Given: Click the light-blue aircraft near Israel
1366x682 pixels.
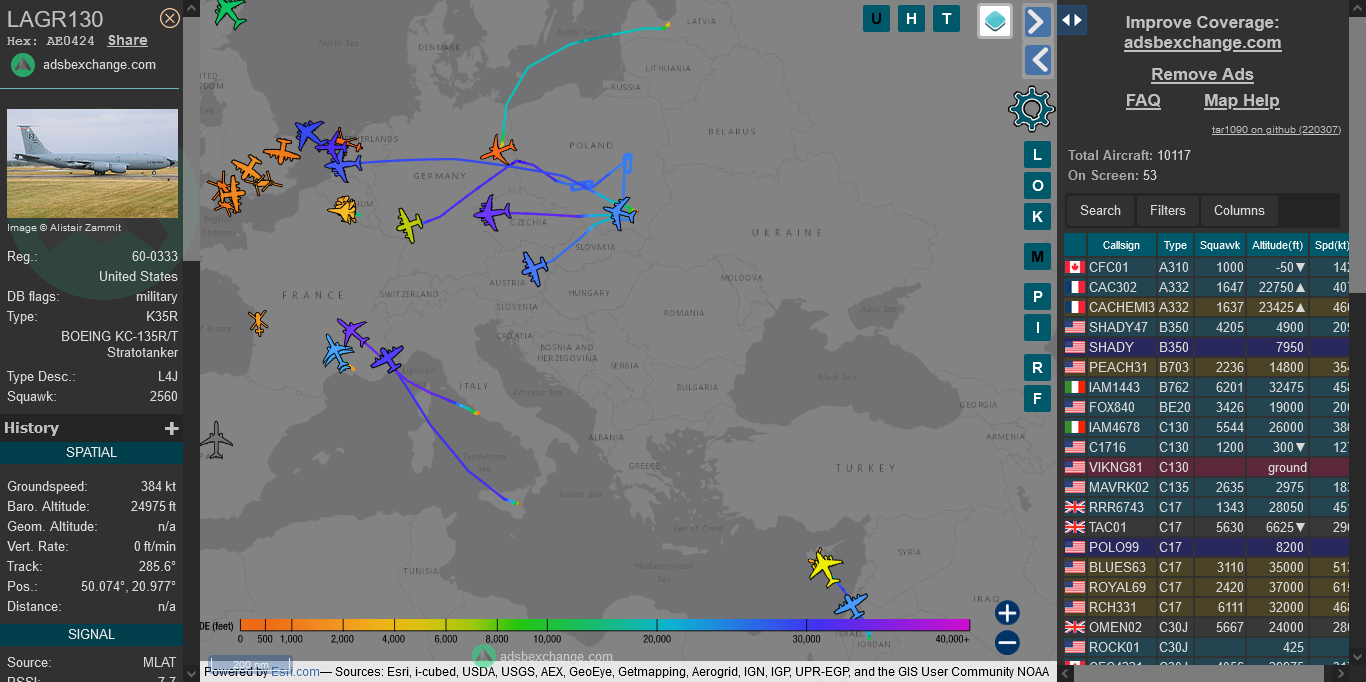Looking at the screenshot, I should 851,605.
